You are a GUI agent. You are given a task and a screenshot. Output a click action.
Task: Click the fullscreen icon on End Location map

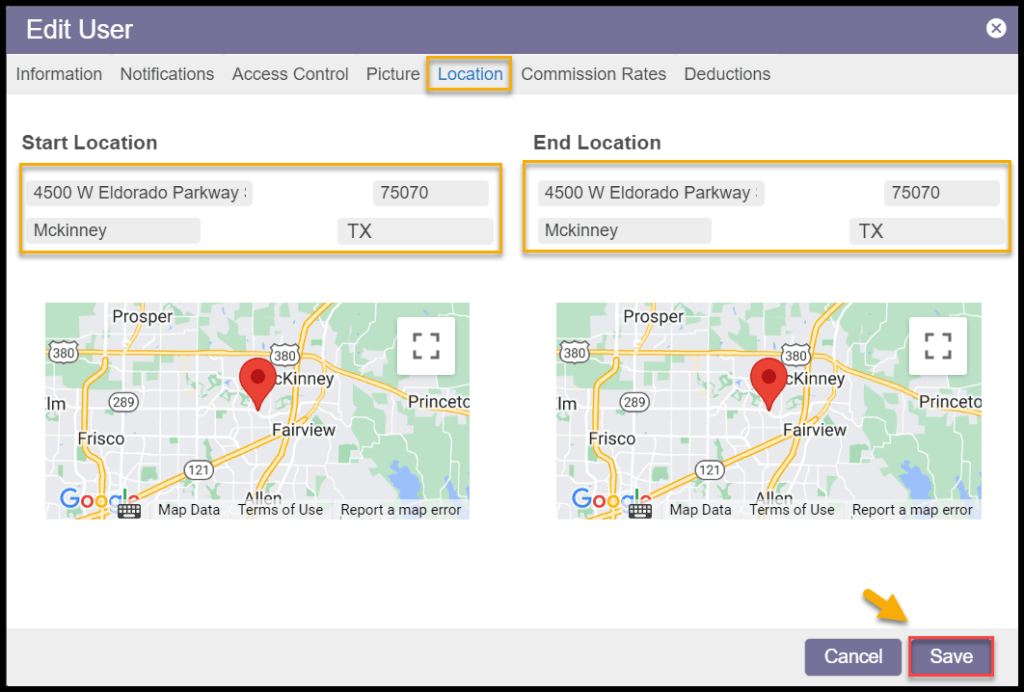[x=937, y=346]
